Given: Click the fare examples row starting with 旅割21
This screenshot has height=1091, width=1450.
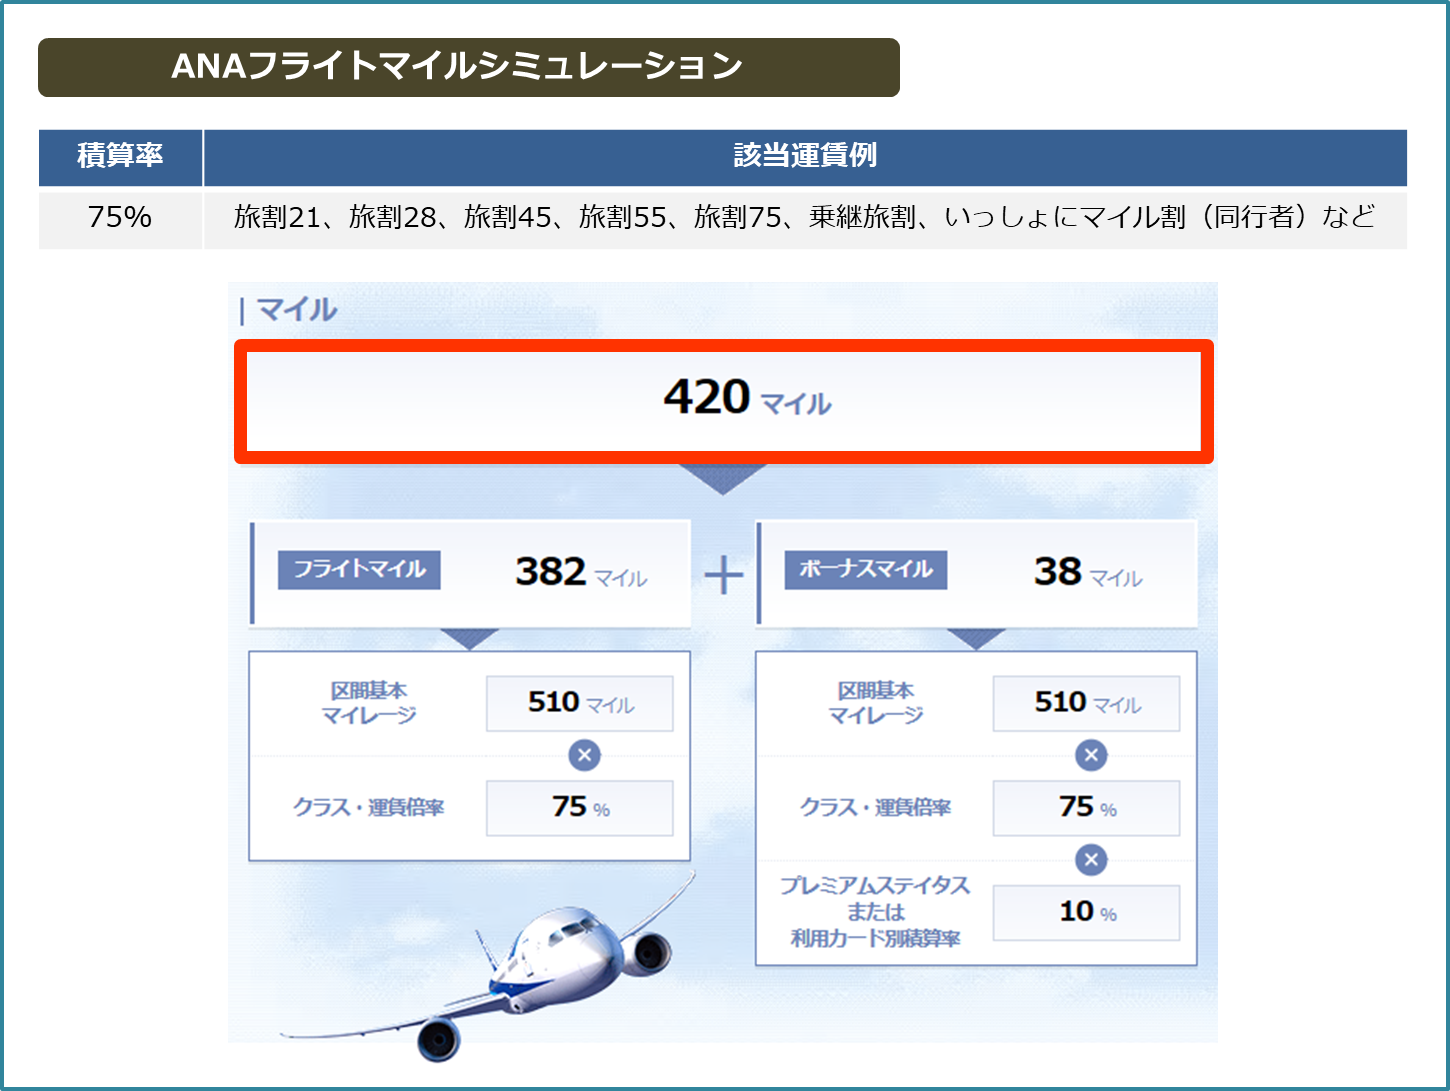Looking at the screenshot, I should [x=805, y=217].
